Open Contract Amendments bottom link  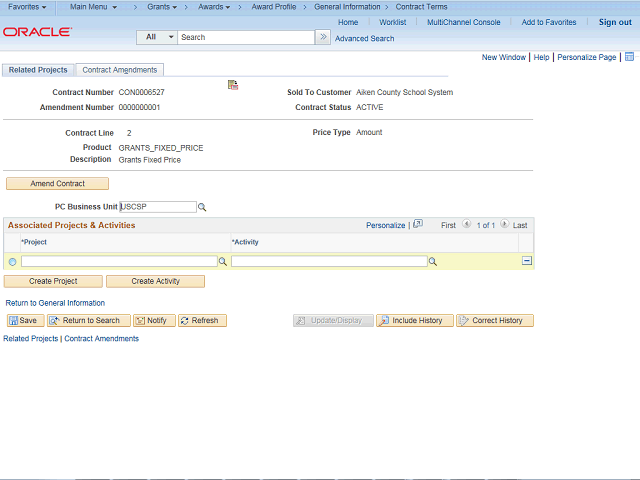(102, 339)
